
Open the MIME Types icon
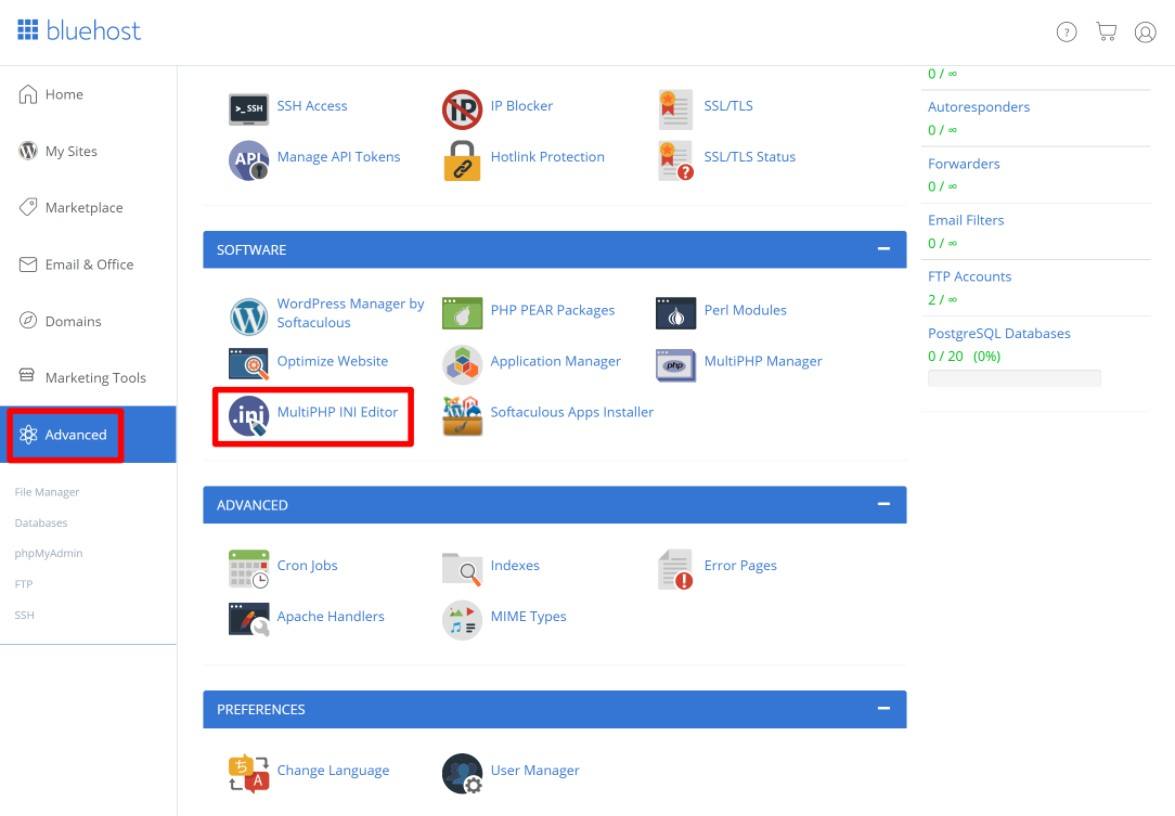(x=462, y=620)
